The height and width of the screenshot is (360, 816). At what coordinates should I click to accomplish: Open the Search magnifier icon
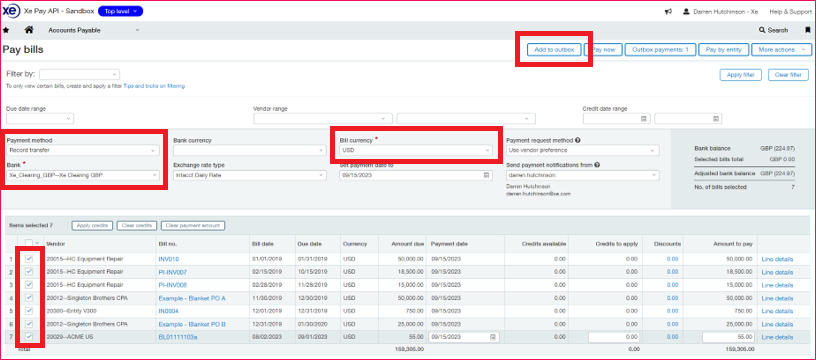tap(762, 30)
